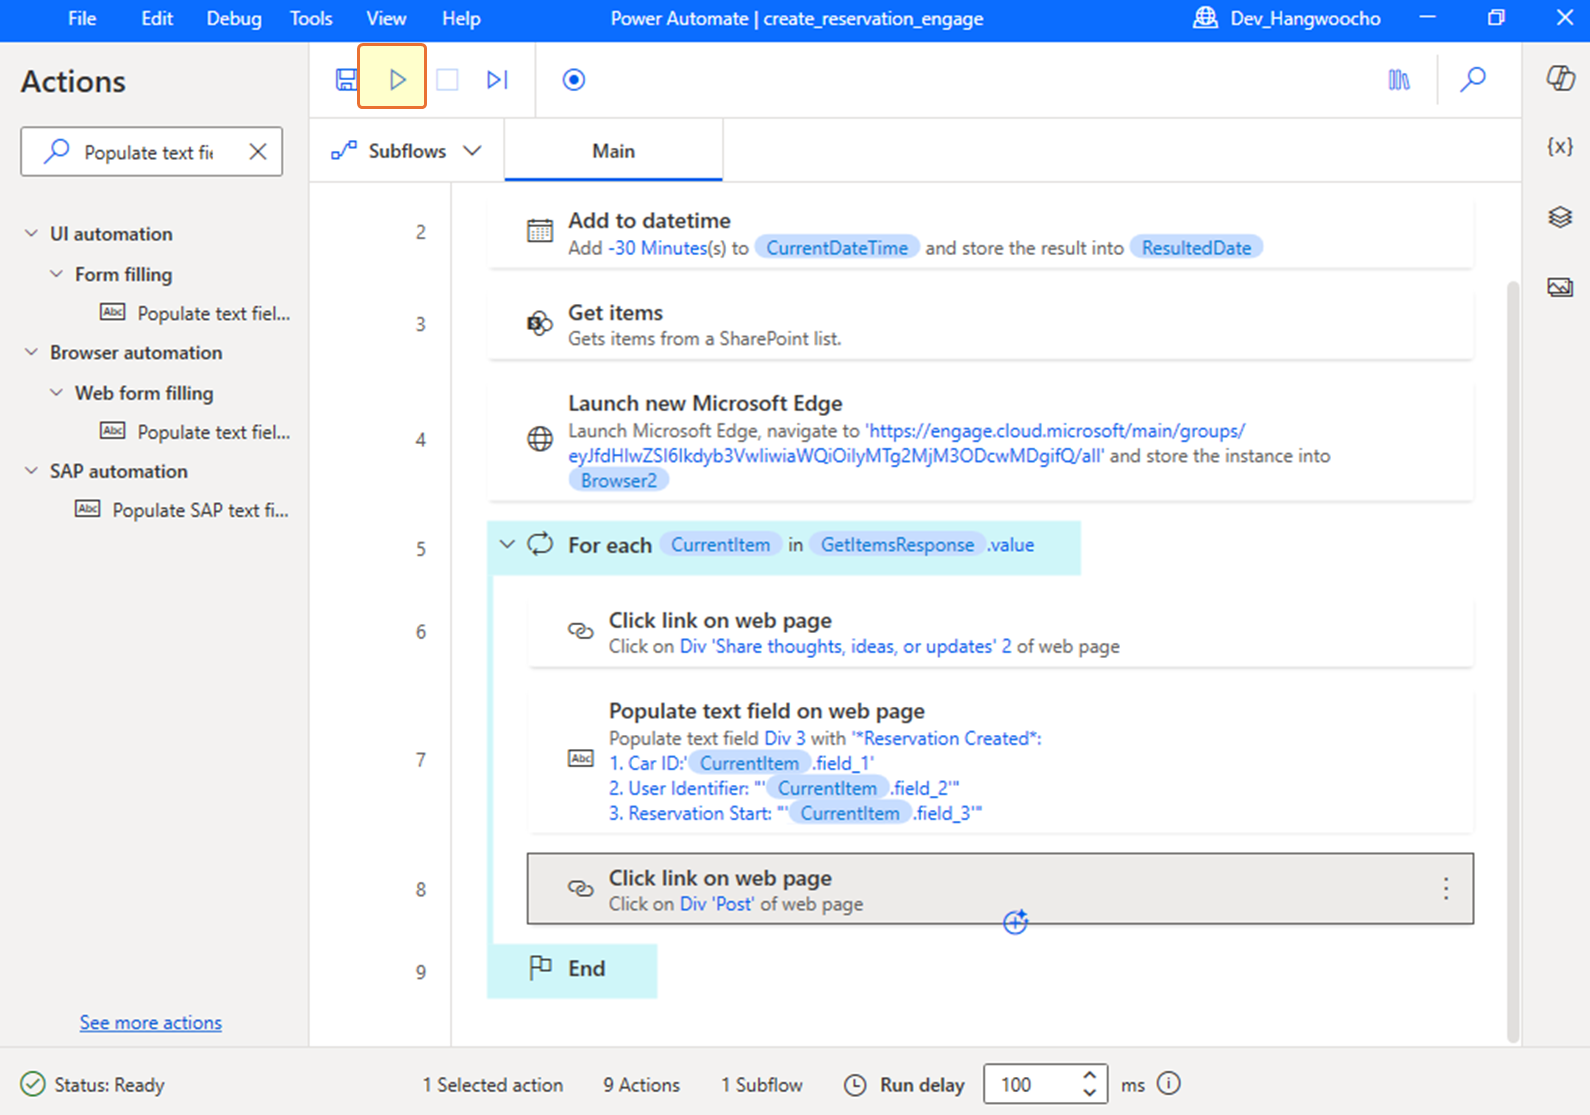Select Populate text field under Web form filling
The height and width of the screenshot is (1115, 1590).
[195, 432]
